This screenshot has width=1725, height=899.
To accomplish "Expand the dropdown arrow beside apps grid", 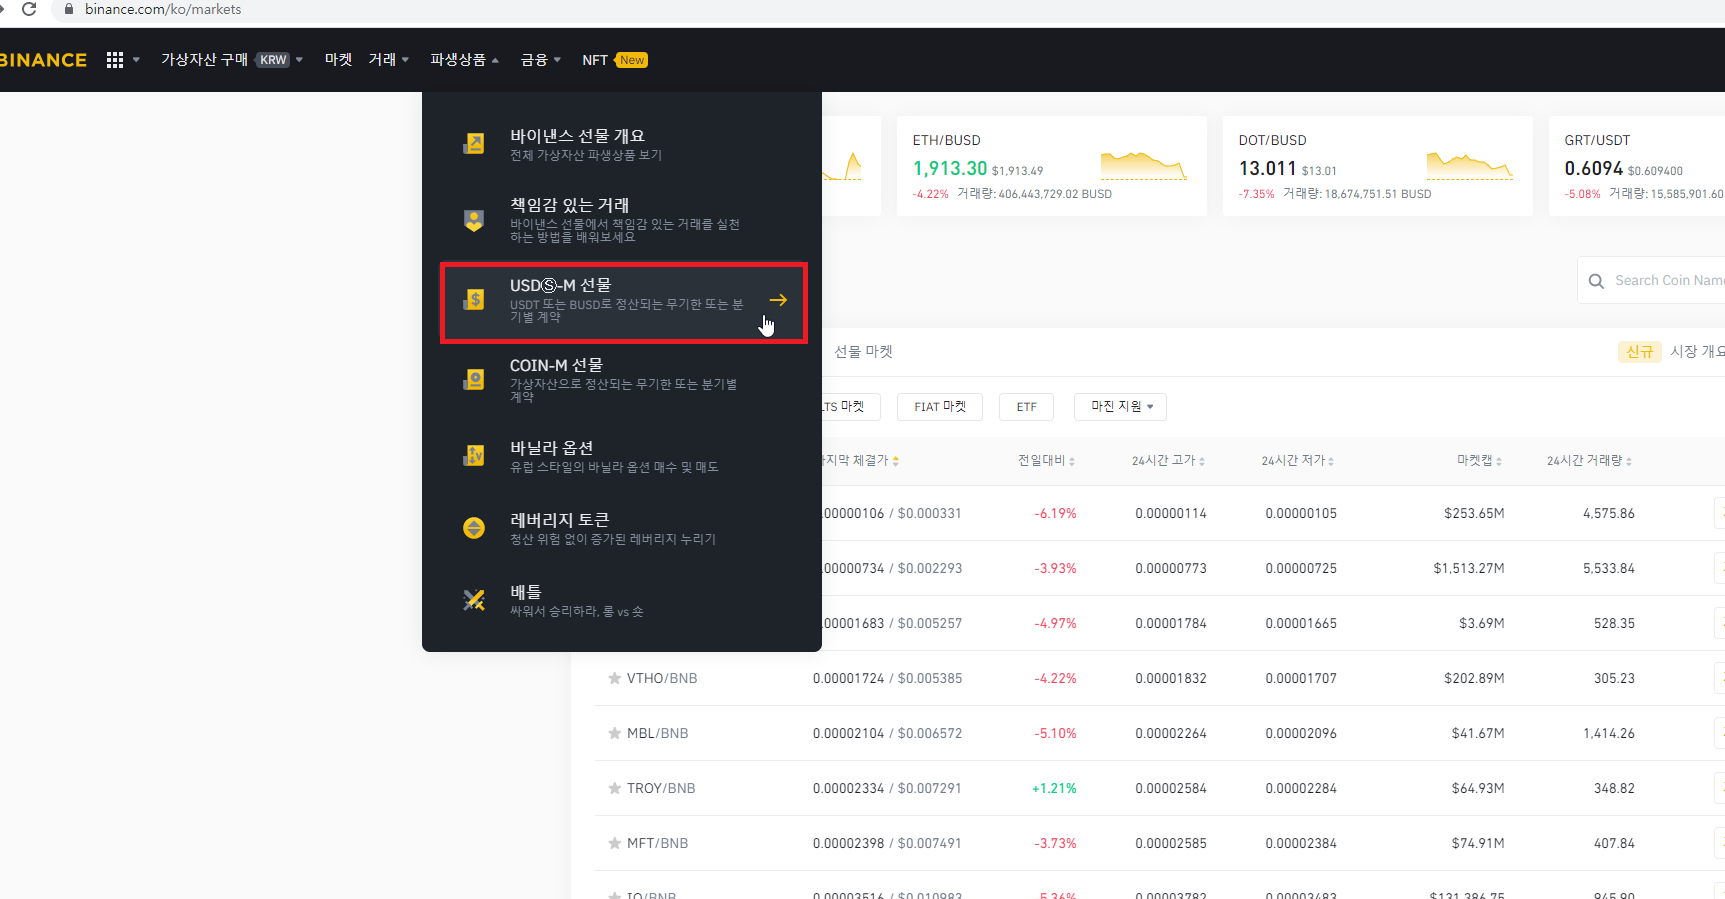I will tap(136, 60).
